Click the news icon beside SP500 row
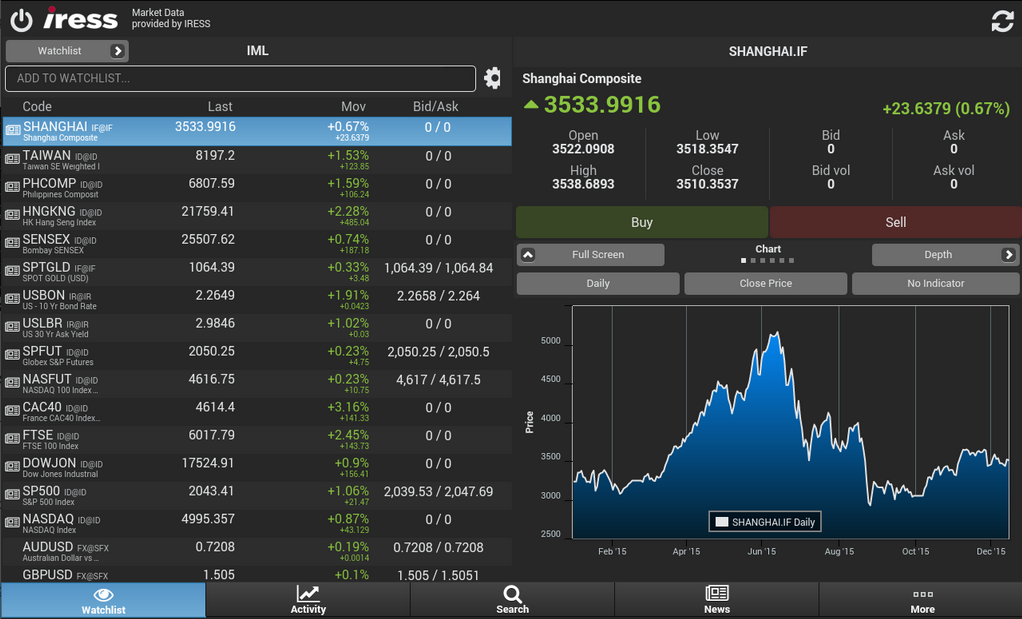This screenshot has width=1022, height=619. 12,495
